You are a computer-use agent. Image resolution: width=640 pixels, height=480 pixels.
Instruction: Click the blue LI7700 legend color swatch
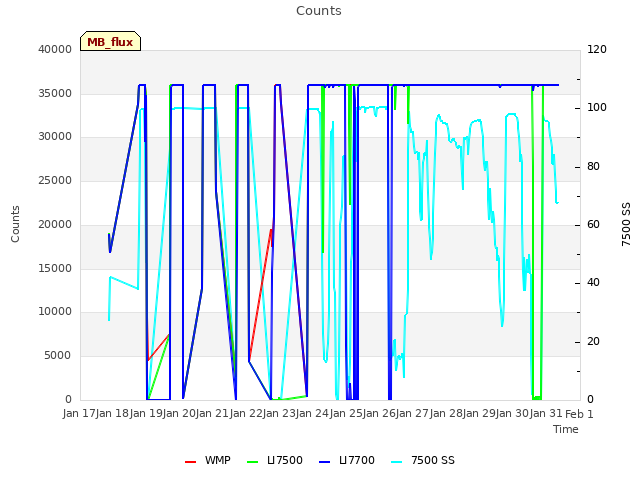pos(324,462)
